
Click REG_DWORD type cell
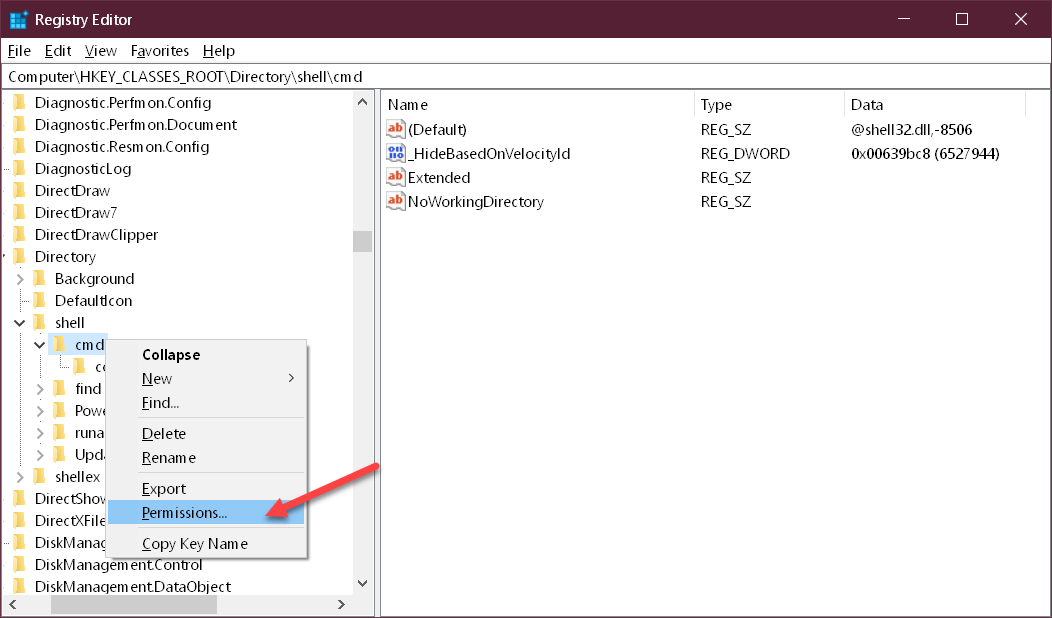tap(745, 154)
